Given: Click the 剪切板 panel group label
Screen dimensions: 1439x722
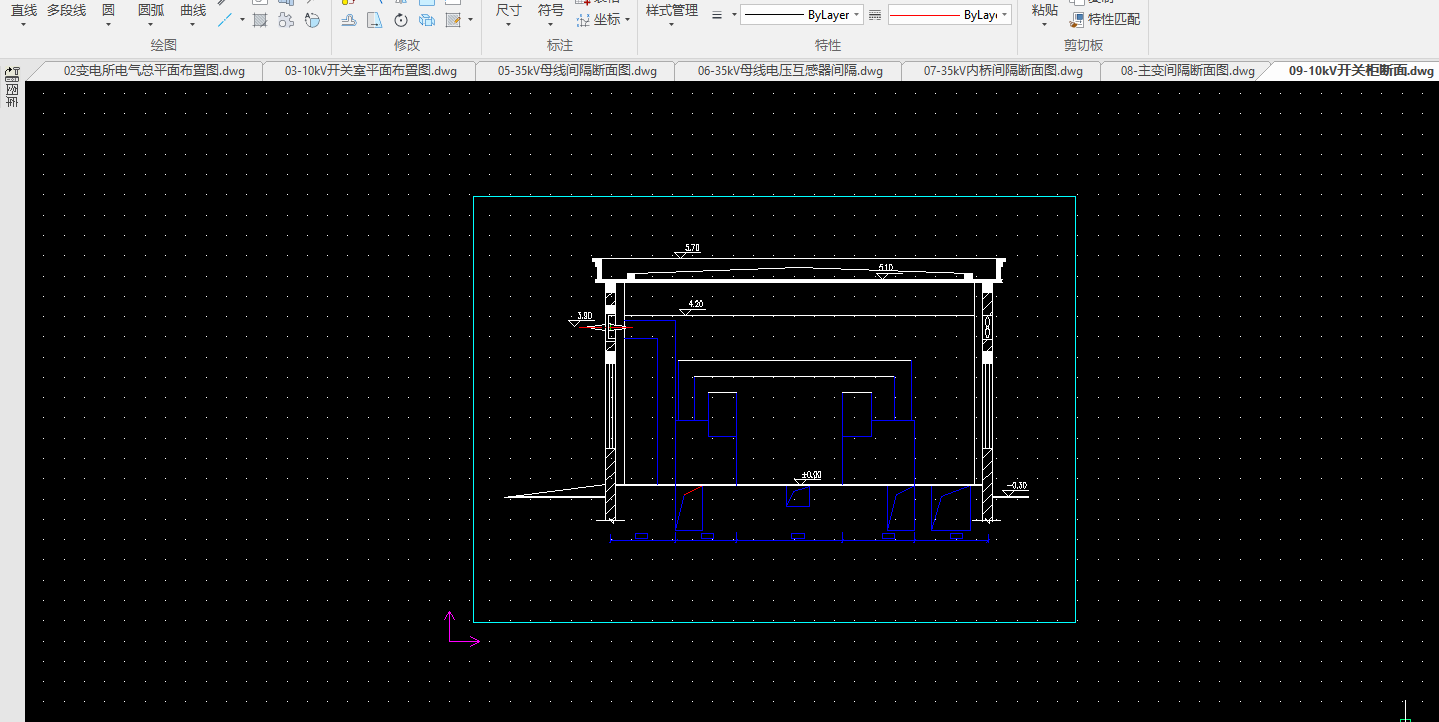Looking at the screenshot, I should click(x=1083, y=45).
